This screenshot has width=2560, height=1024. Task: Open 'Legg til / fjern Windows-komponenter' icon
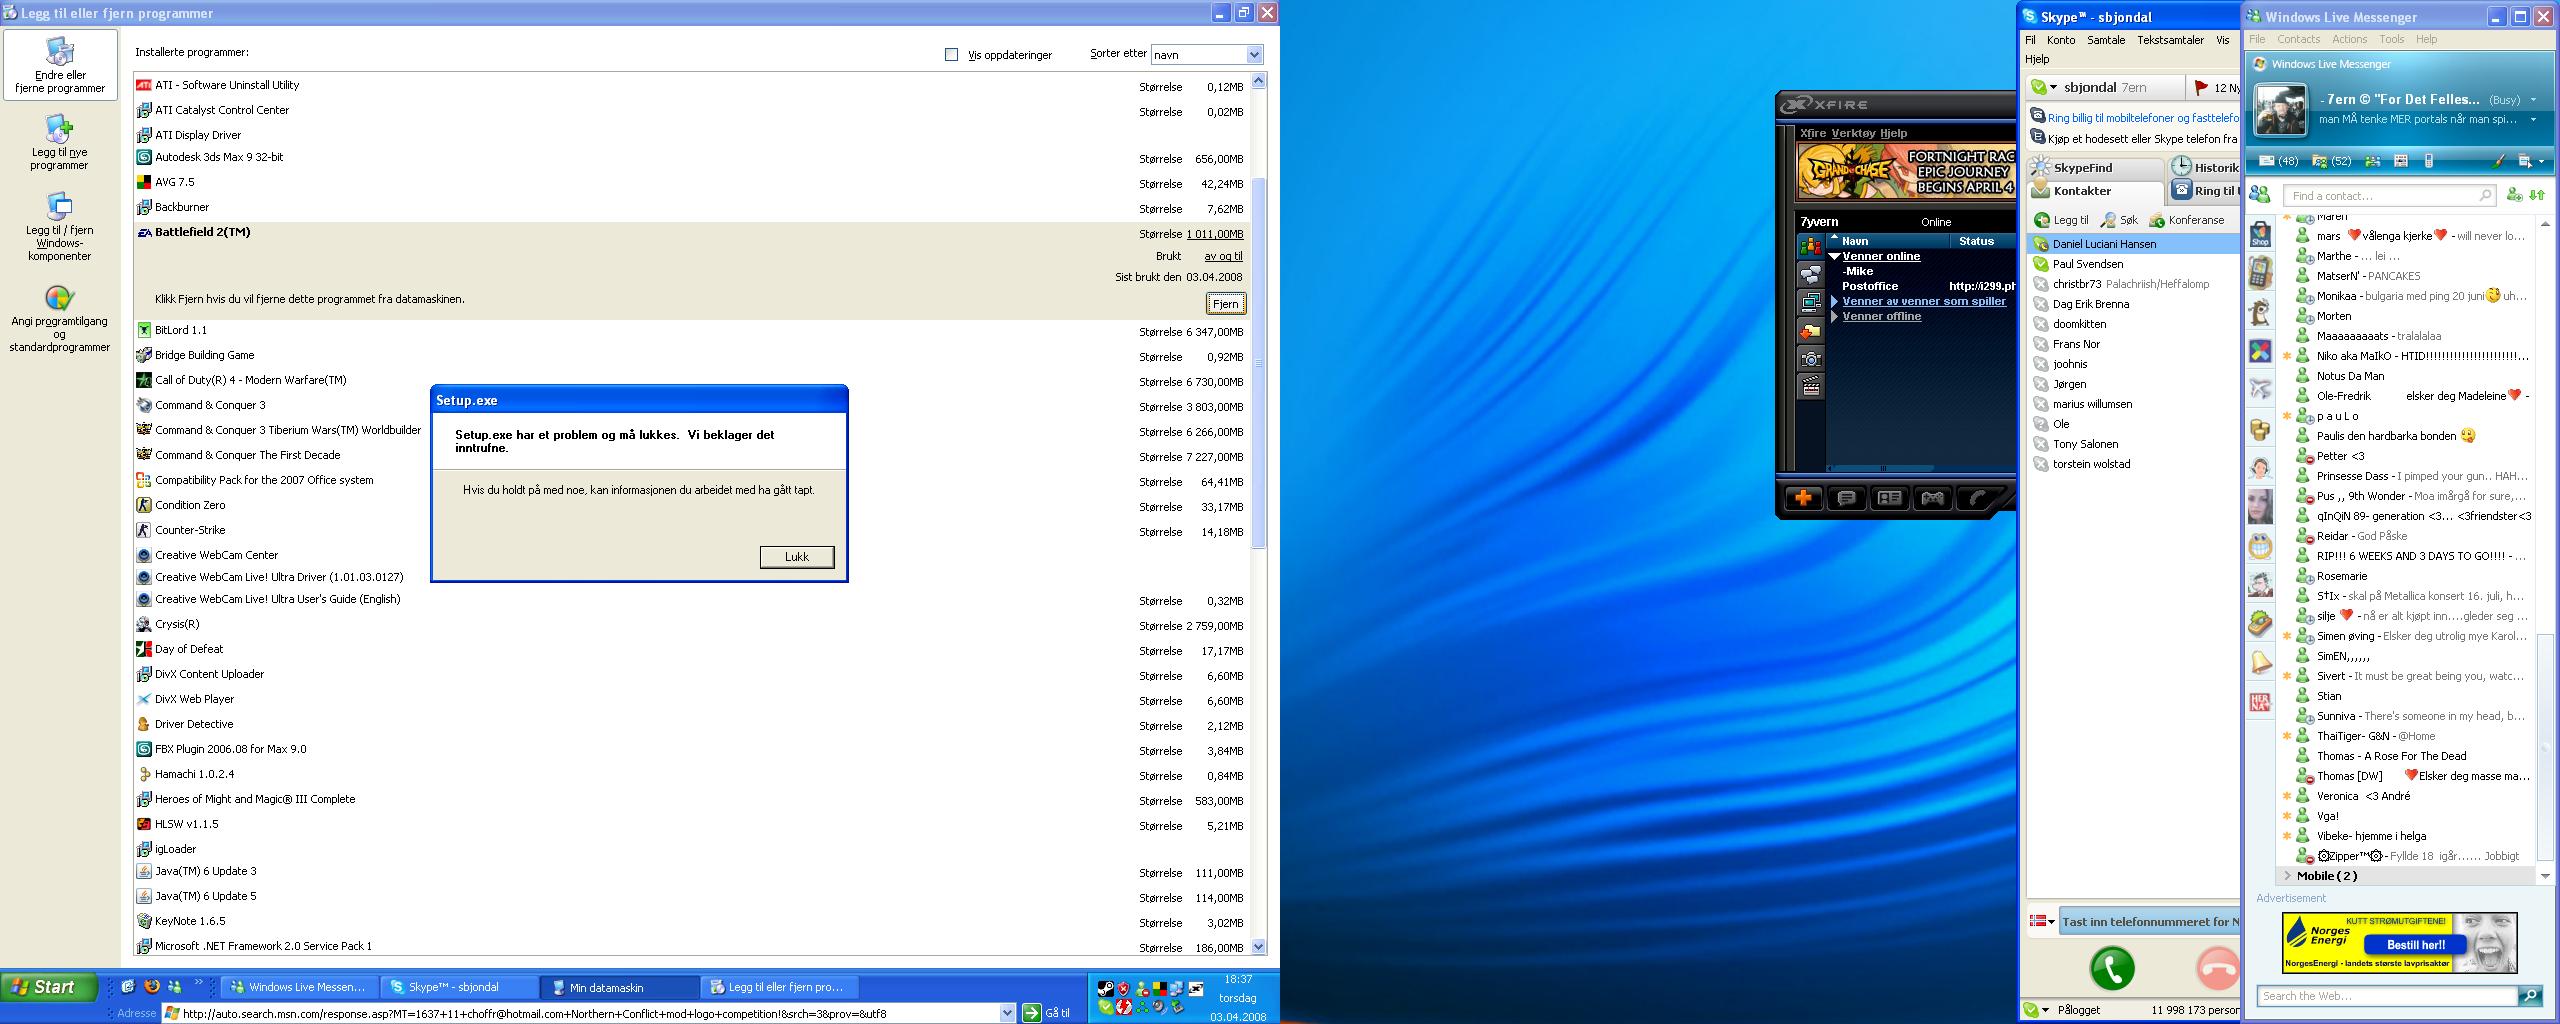60,227
